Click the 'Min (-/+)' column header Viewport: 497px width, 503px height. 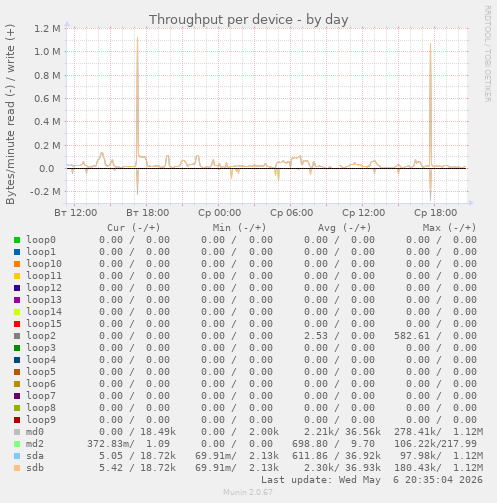[239, 228]
